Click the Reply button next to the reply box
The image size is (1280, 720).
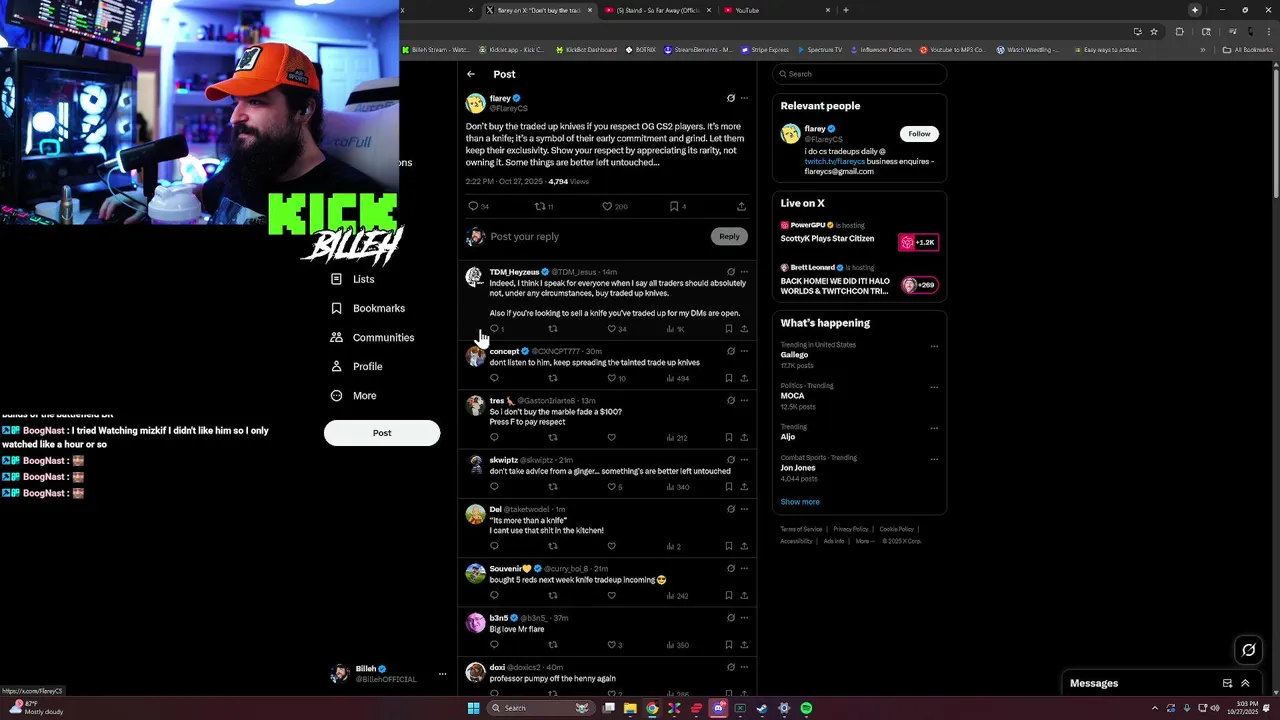point(729,236)
